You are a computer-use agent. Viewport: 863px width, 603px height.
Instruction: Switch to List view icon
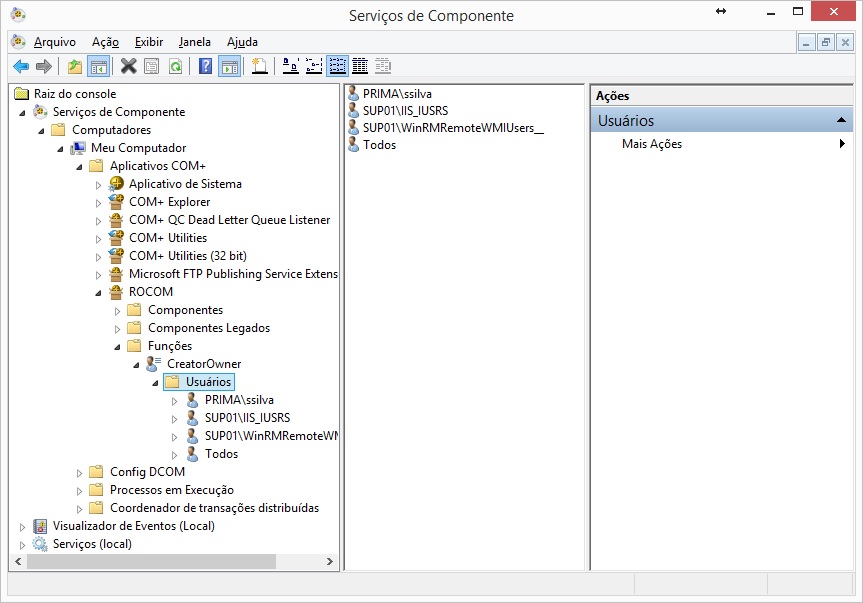click(x=337, y=66)
